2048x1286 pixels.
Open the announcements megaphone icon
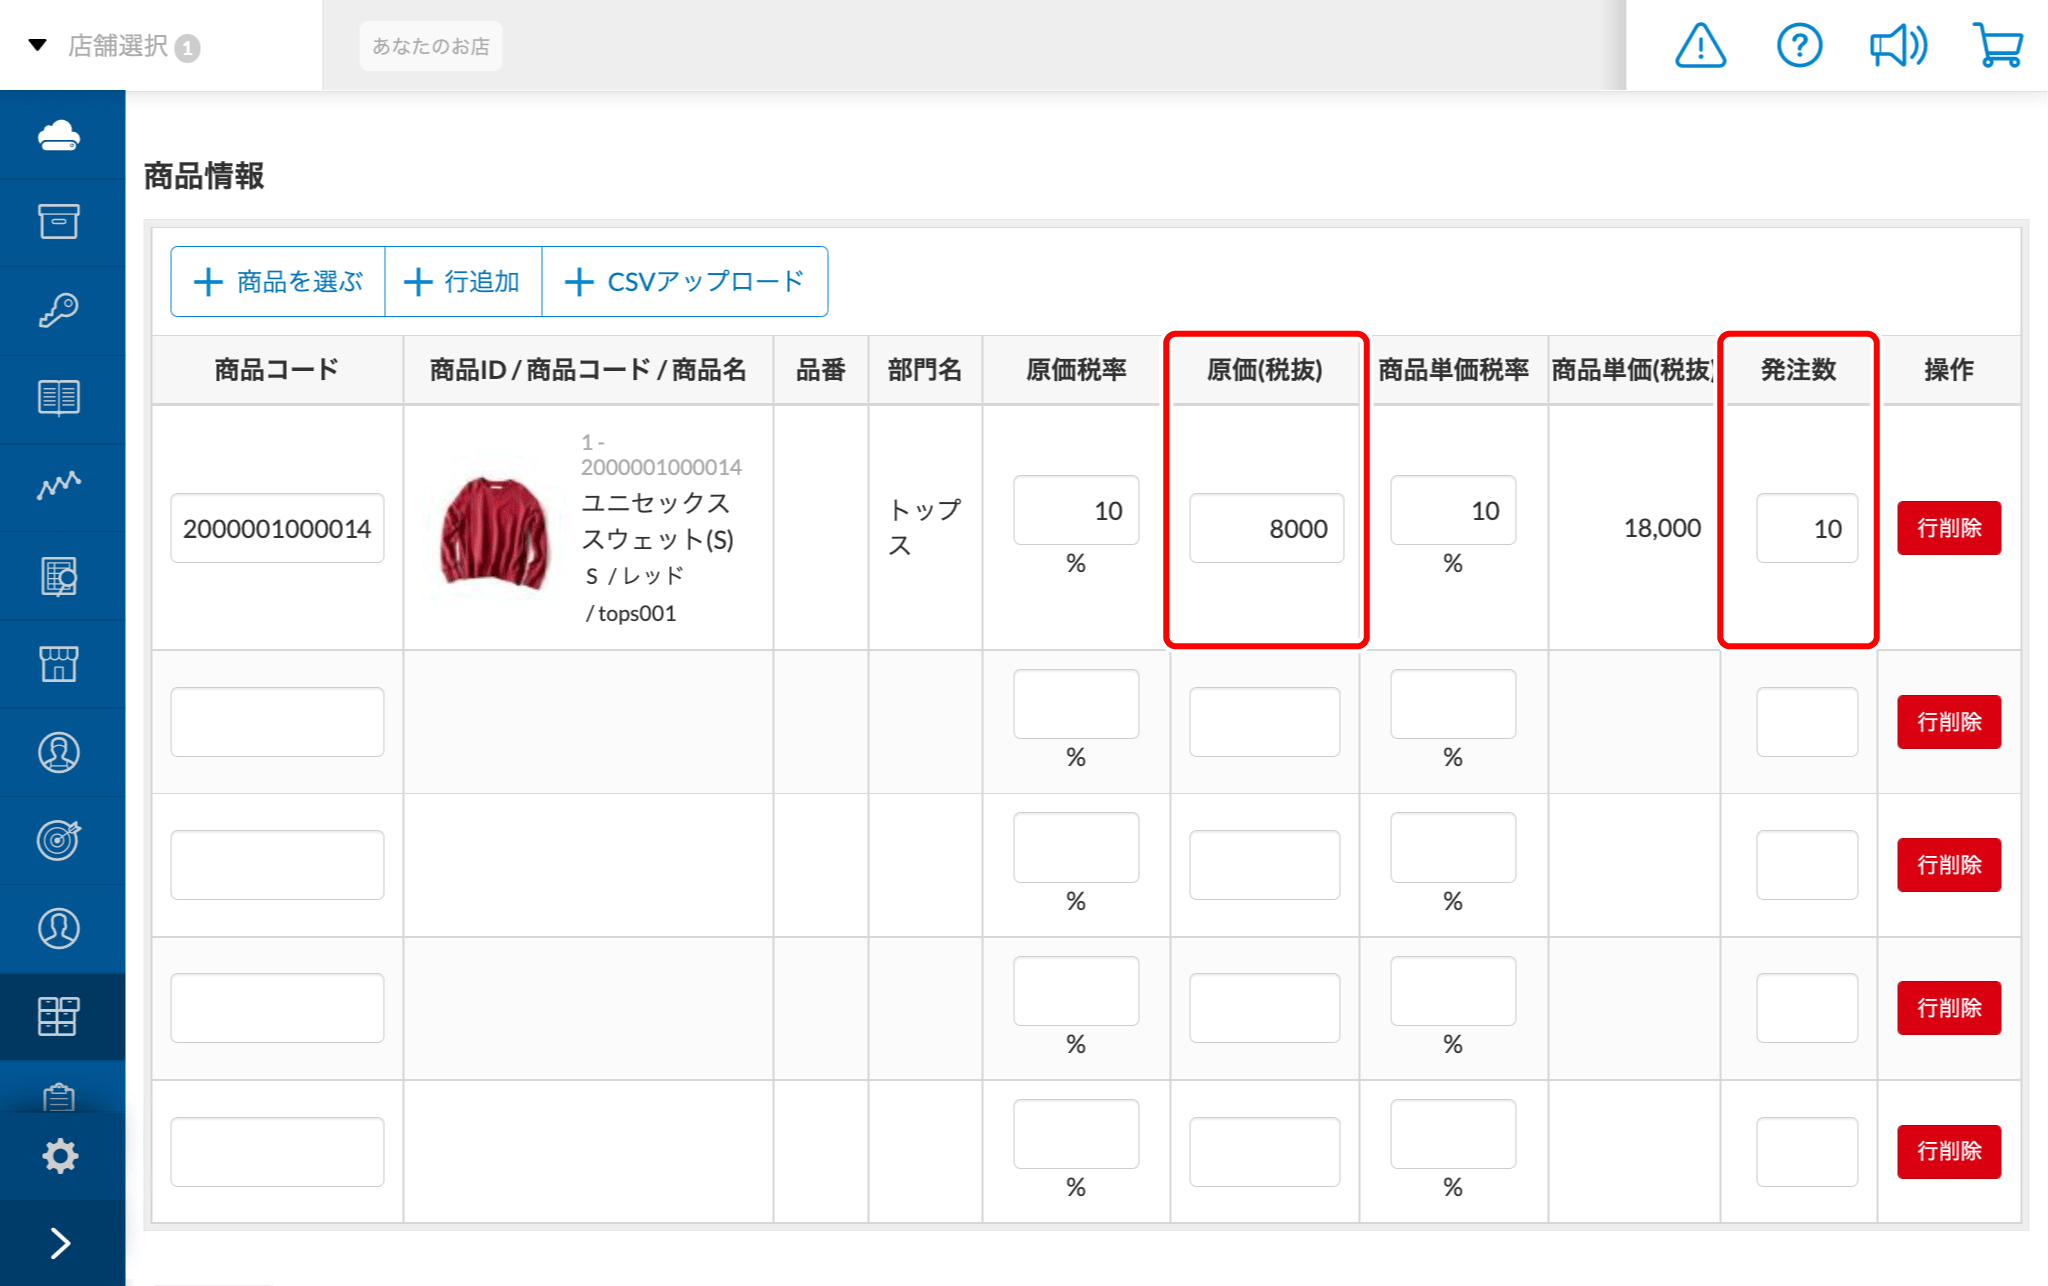tap(1898, 46)
